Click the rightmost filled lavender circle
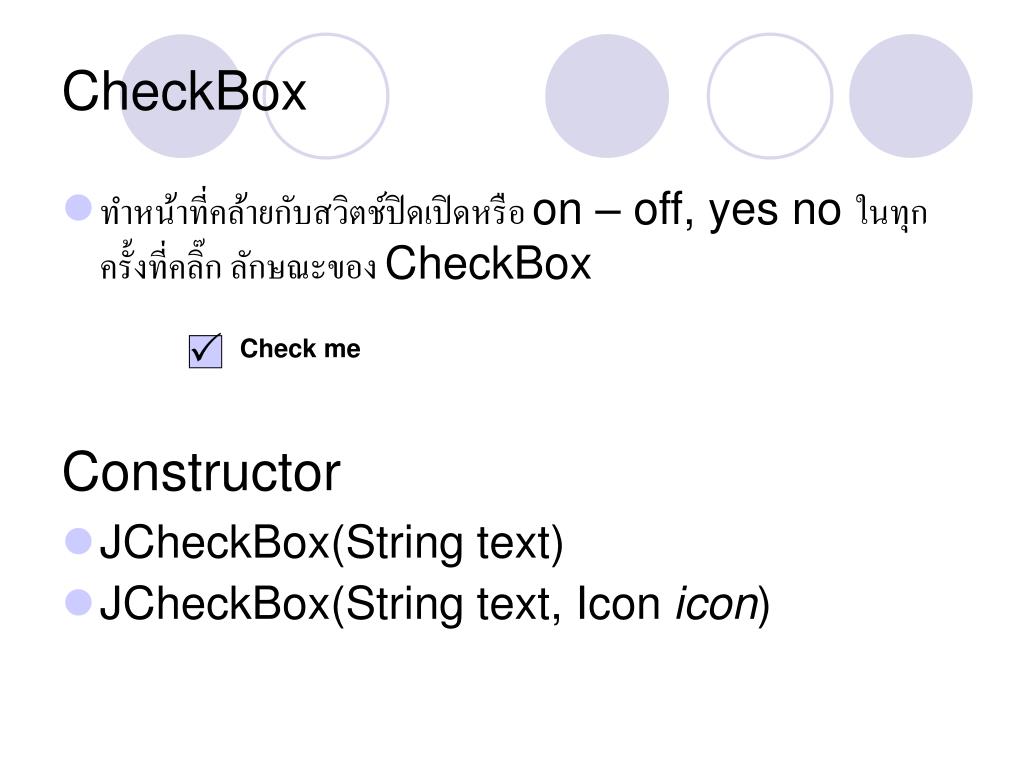Viewport: 1024px width, 768px height. (910, 96)
